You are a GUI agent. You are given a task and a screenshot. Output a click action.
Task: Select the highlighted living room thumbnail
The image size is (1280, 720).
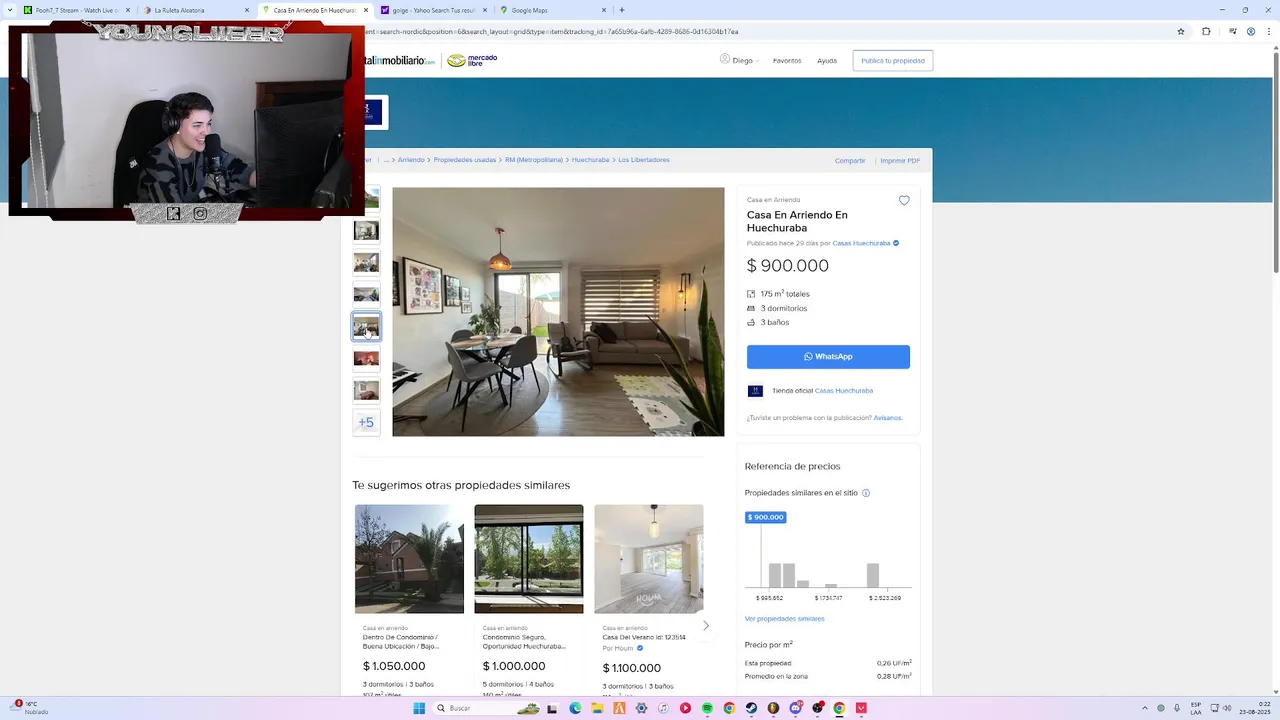(x=366, y=326)
